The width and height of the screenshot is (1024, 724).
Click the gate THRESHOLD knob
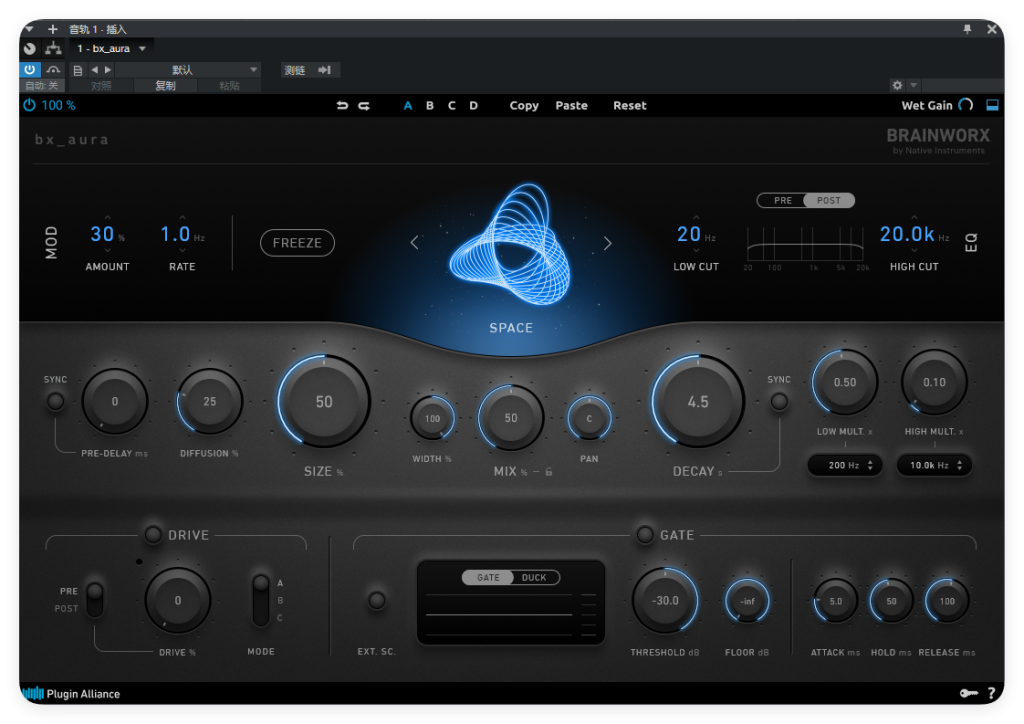(665, 601)
